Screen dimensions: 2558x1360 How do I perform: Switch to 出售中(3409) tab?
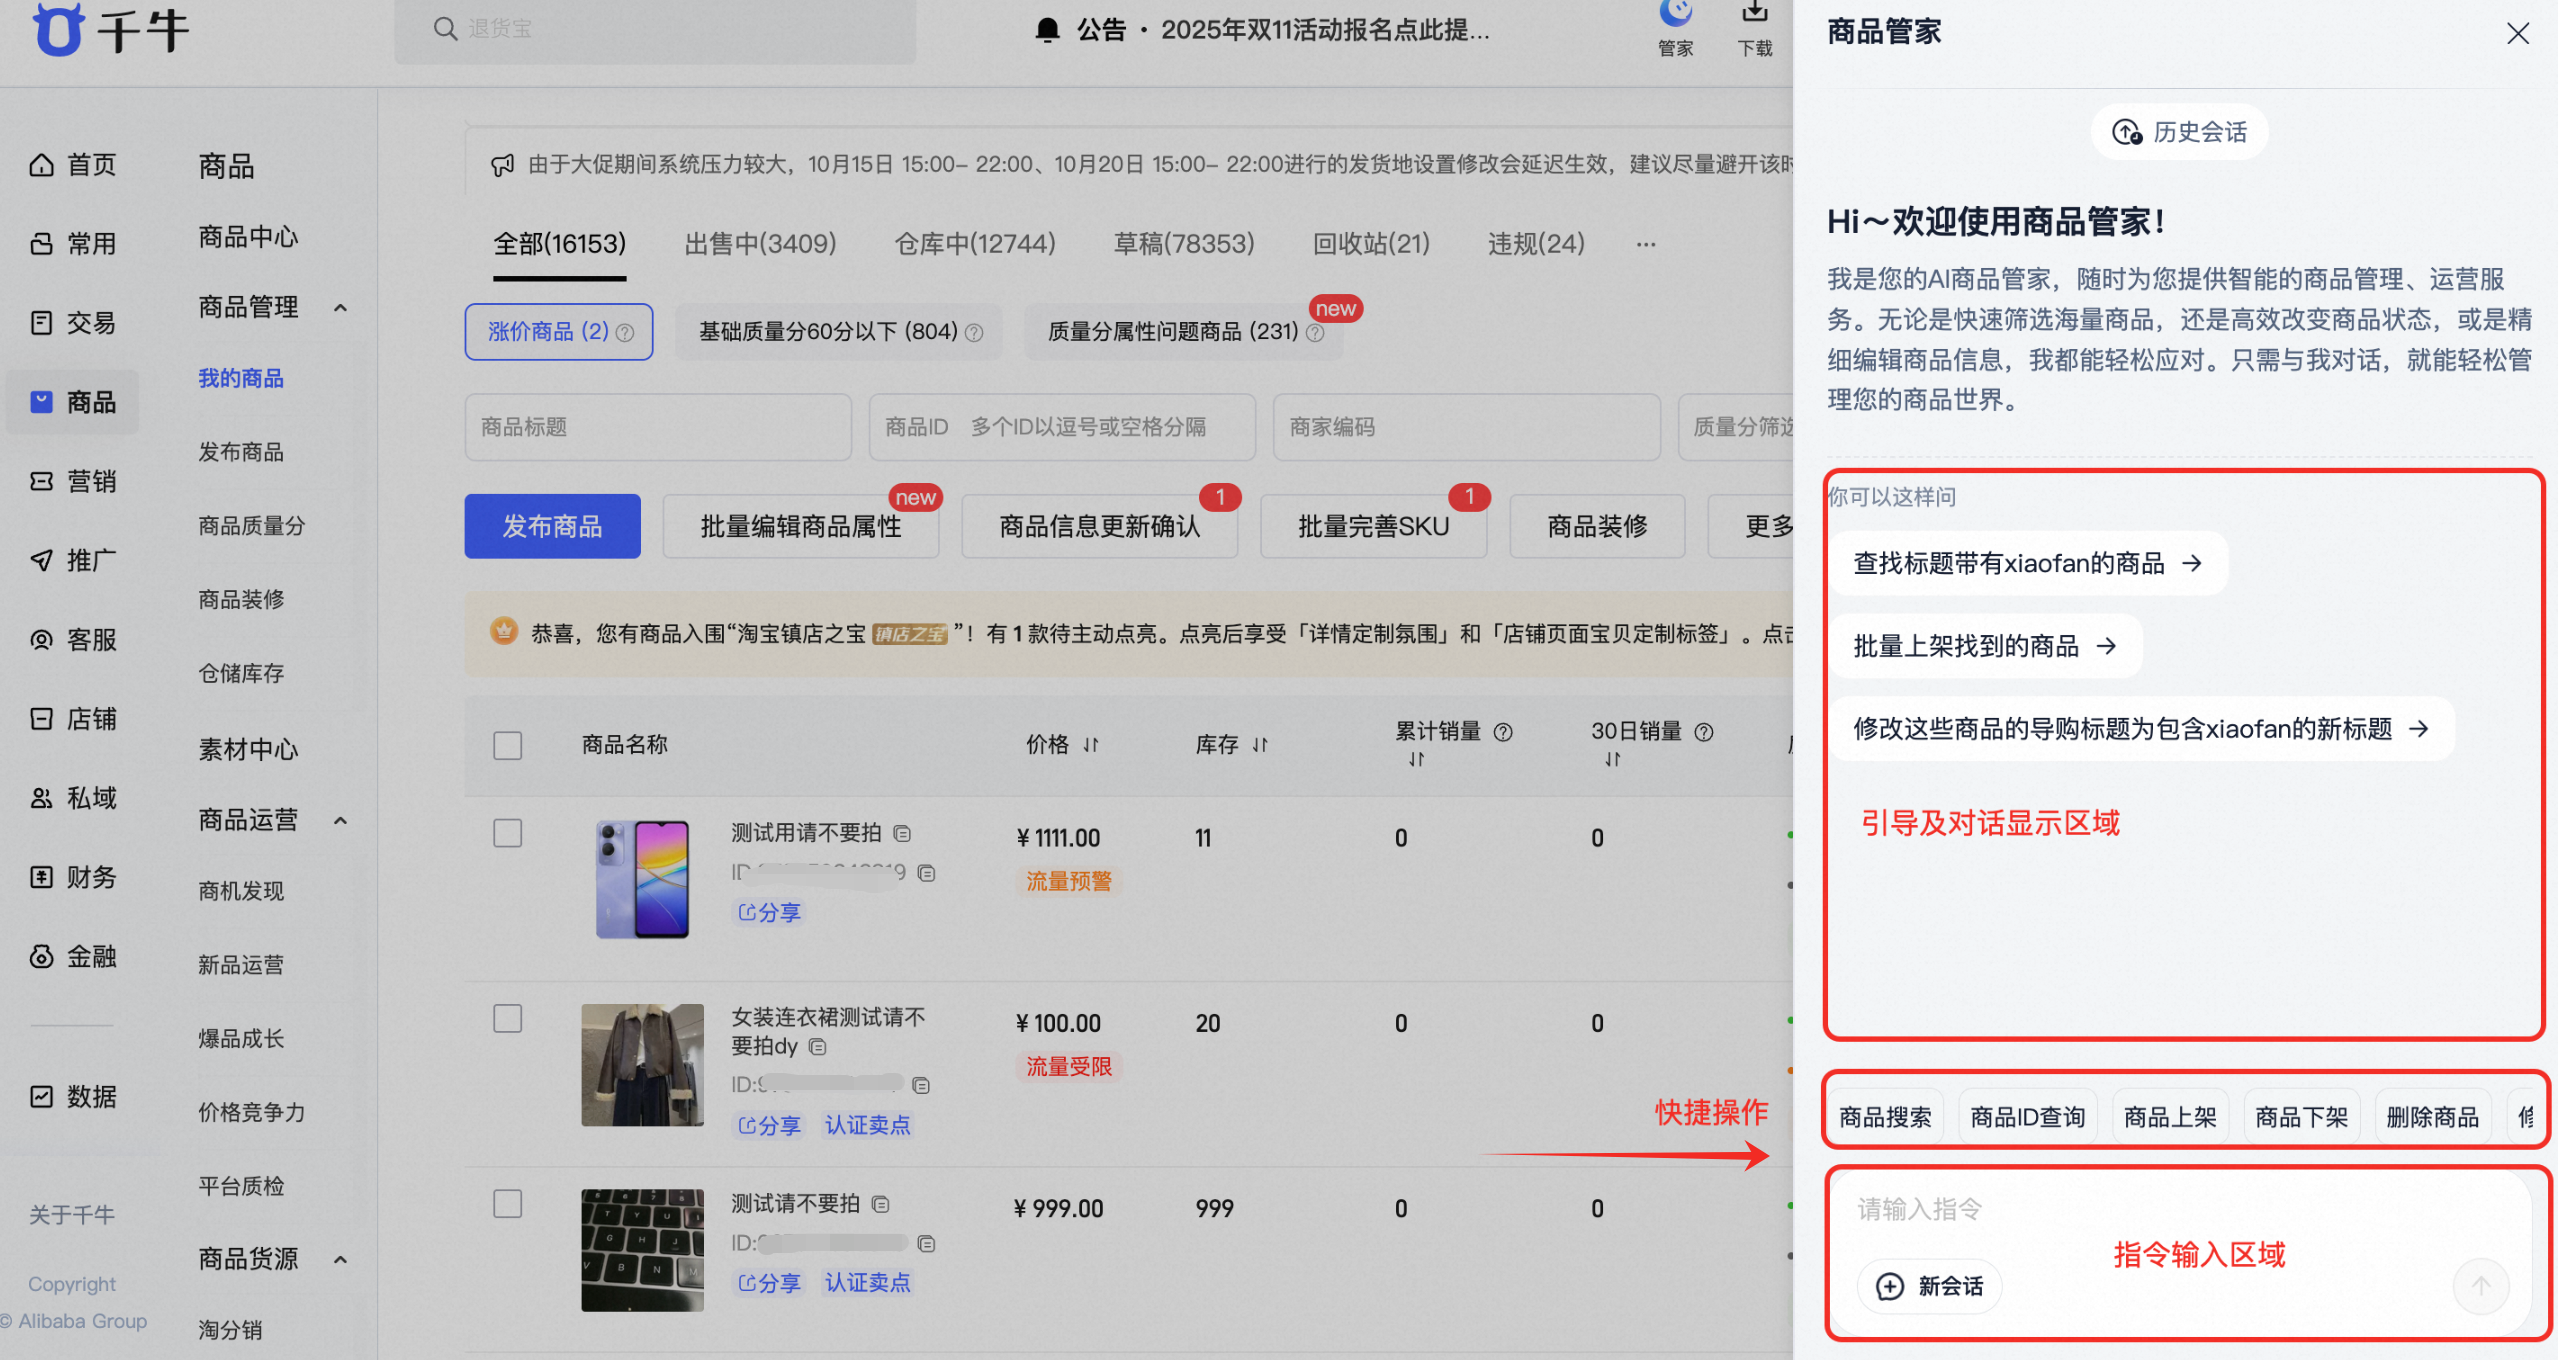[x=760, y=243]
